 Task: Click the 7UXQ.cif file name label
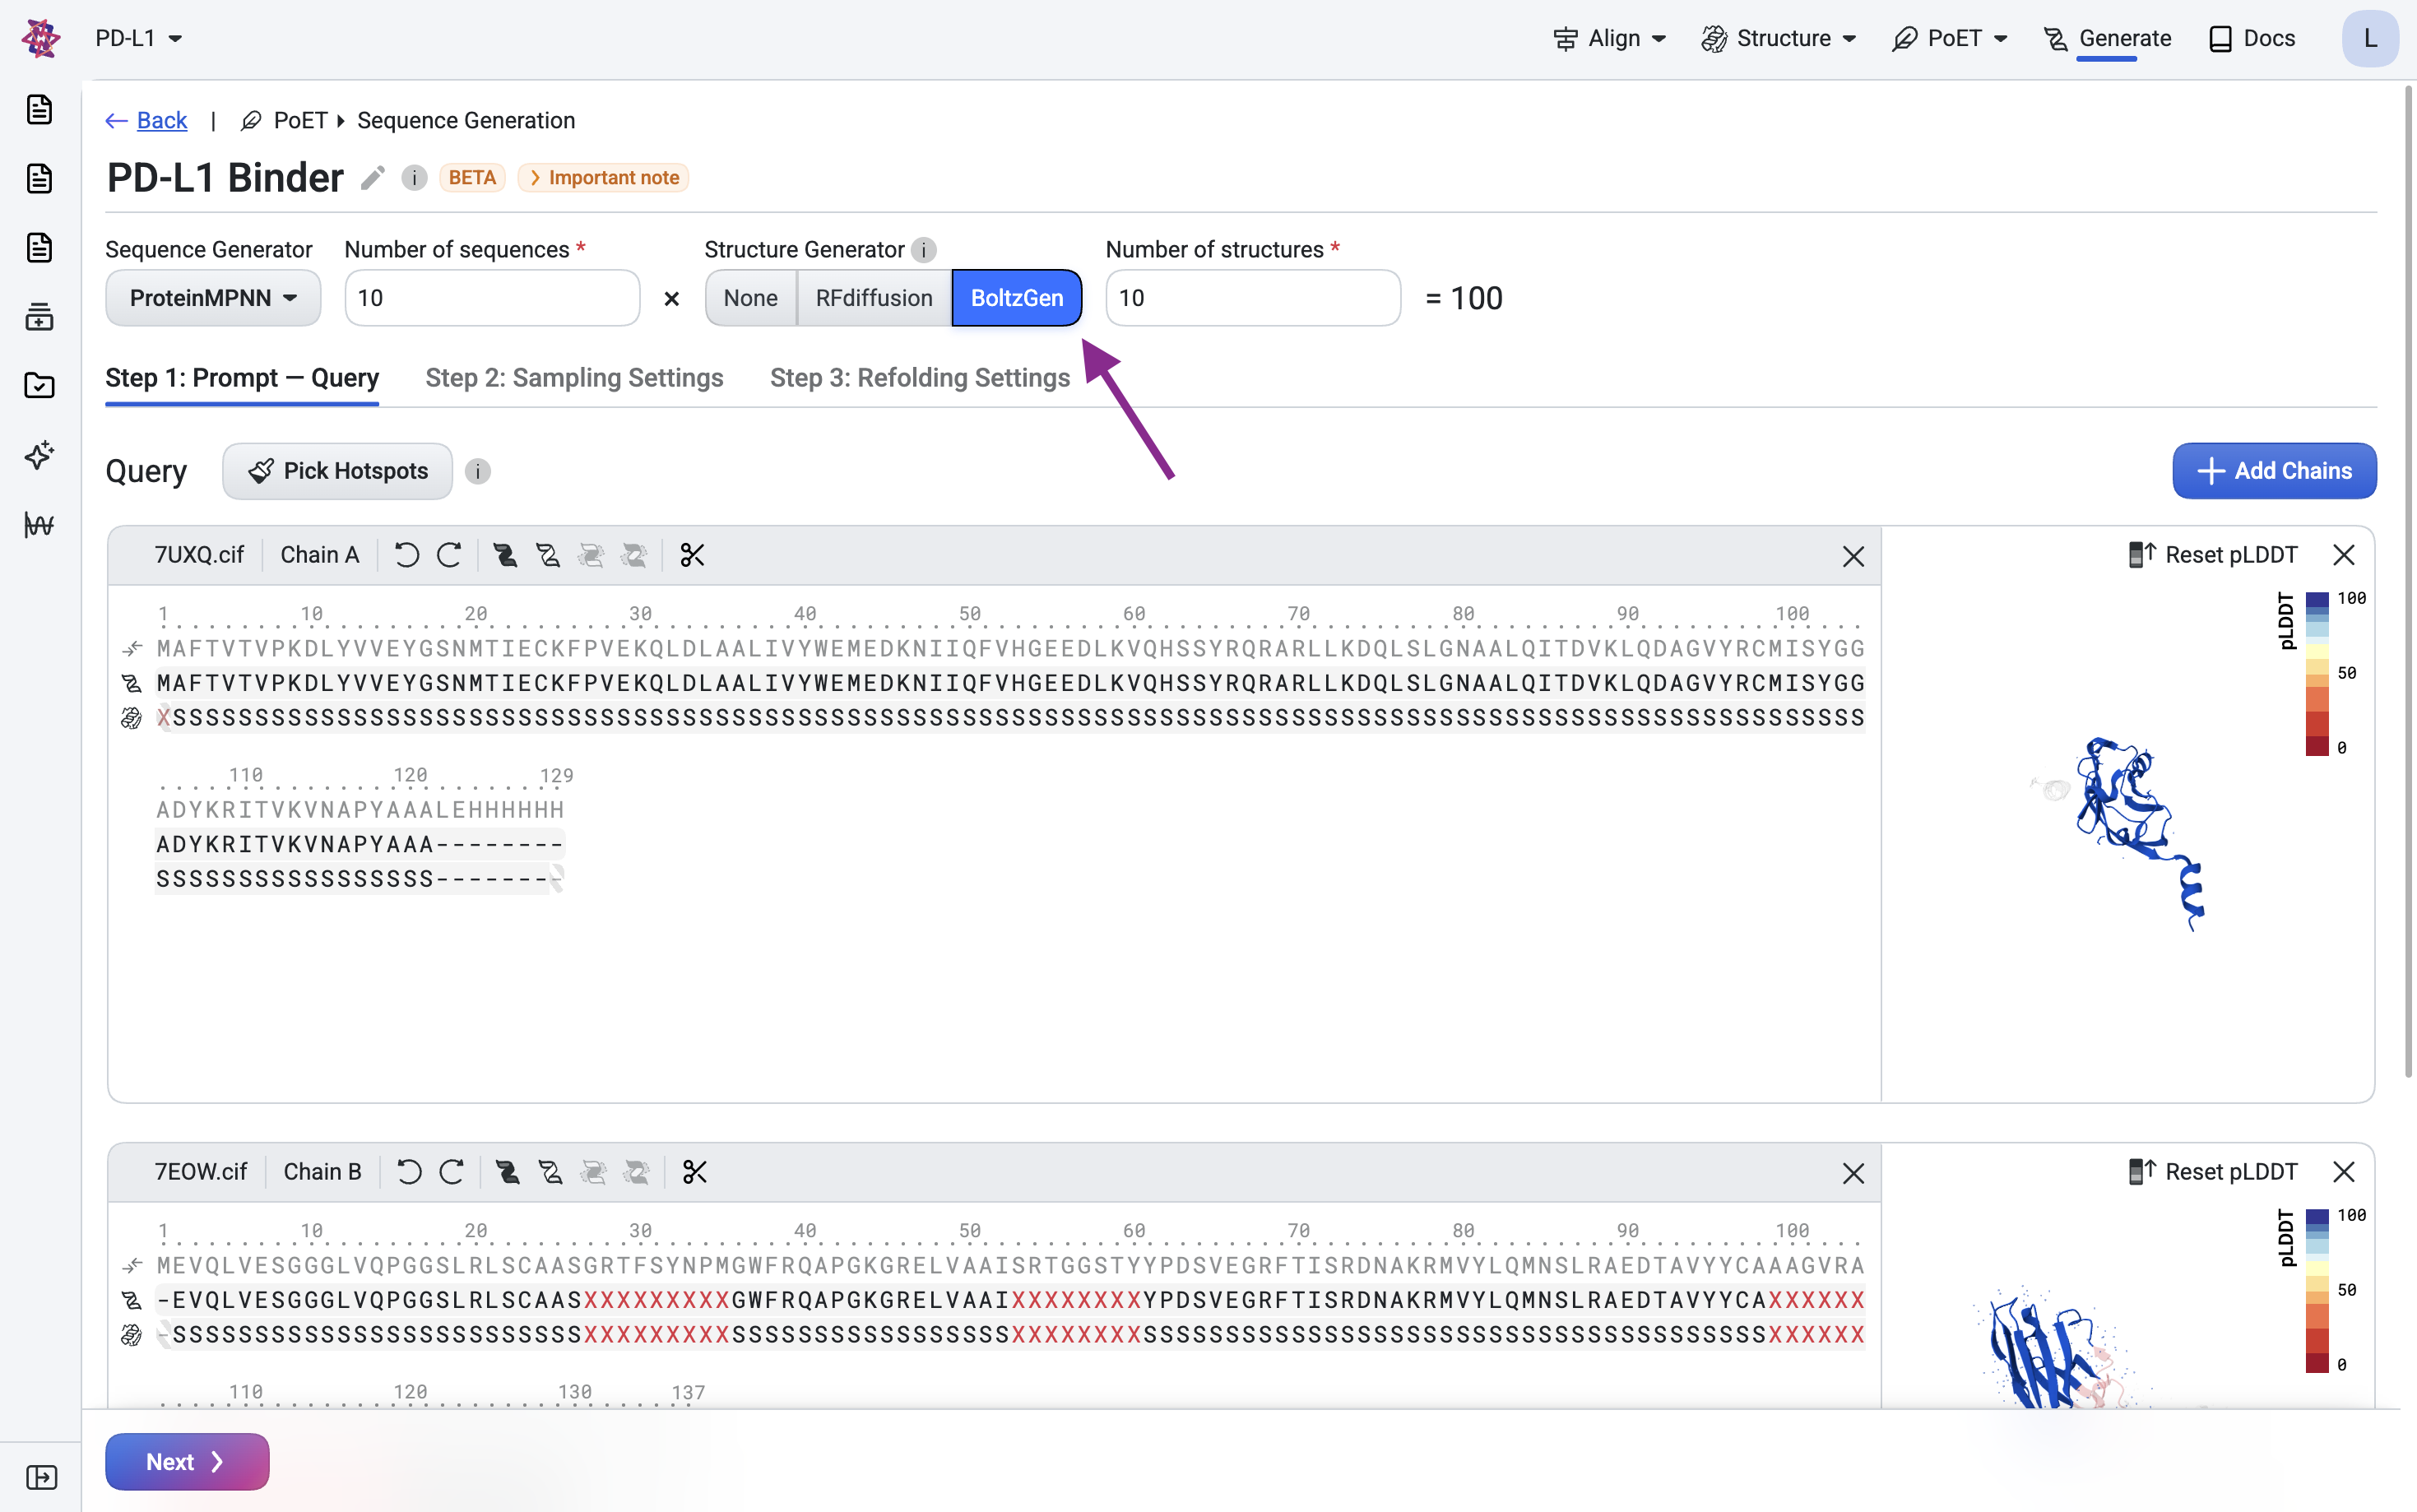tap(199, 555)
